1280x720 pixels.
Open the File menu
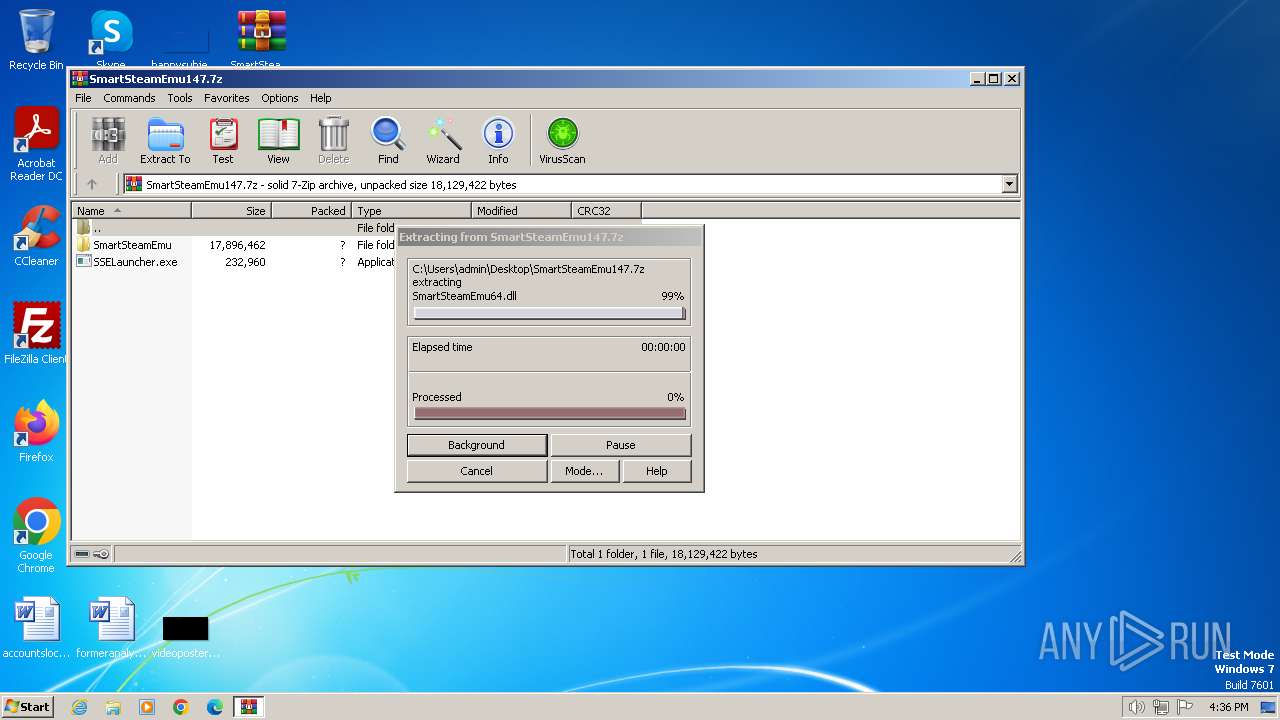(83, 98)
